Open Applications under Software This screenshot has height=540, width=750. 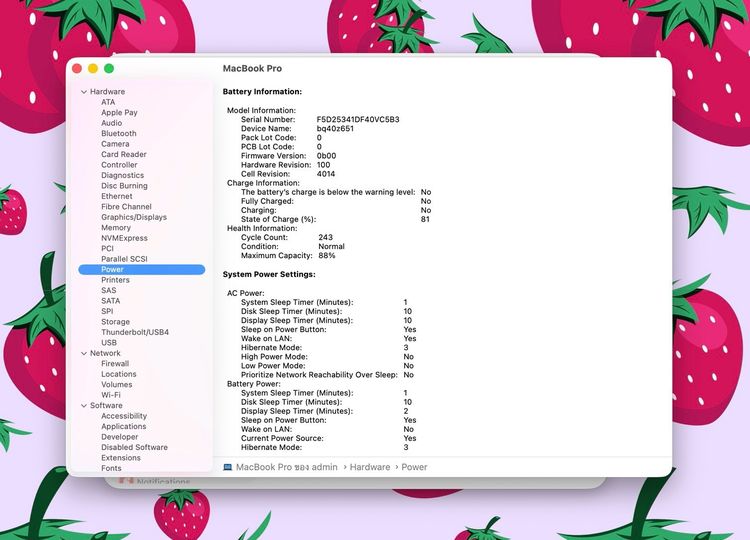124,427
